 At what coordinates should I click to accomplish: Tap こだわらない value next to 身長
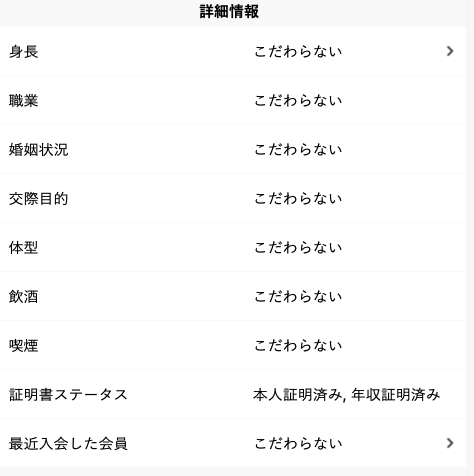click(x=298, y=52)
